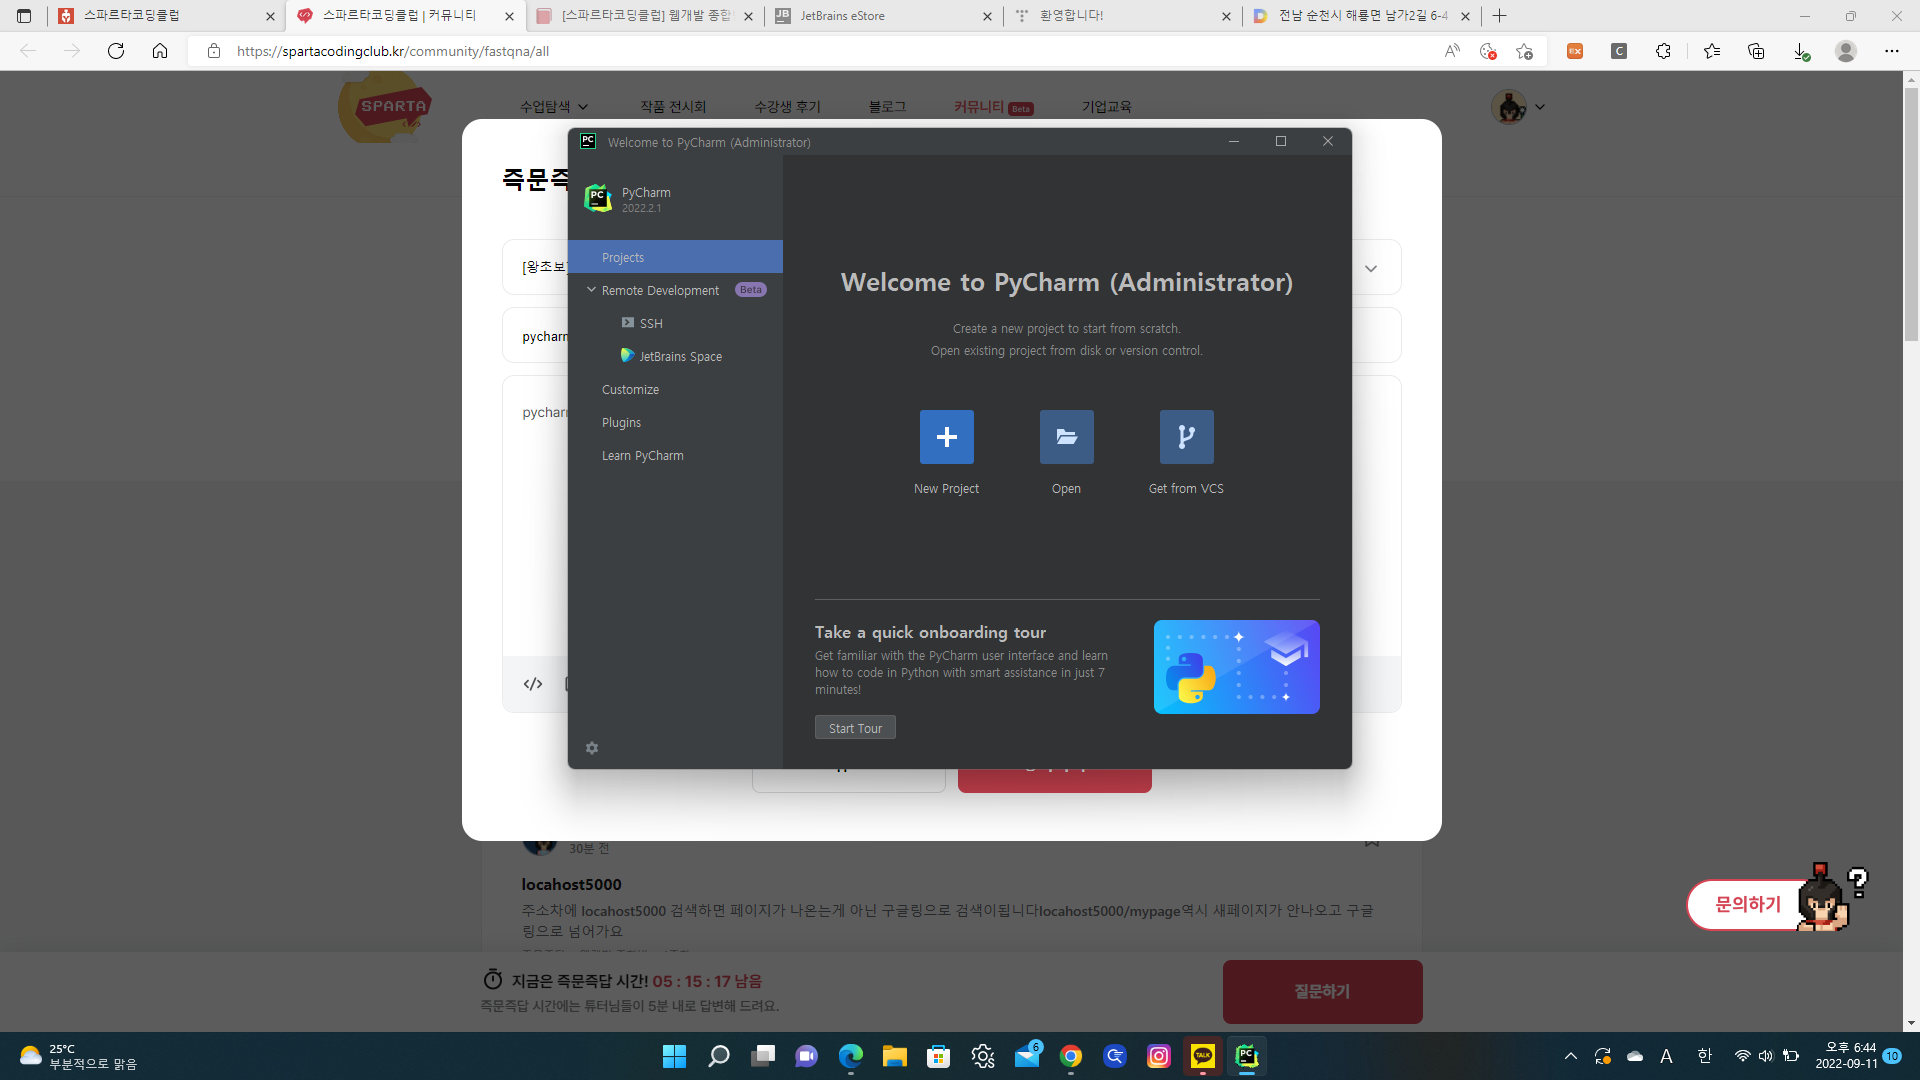
Task: Open 수강생 후기 navigation link
Action: [787, 107]
